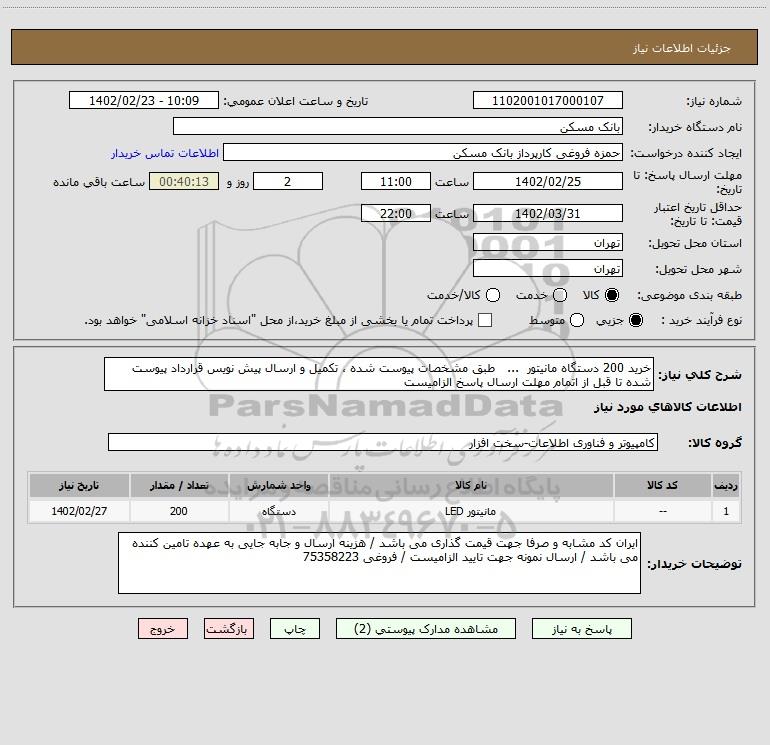Select the خدمت radio button

(560, 295)
